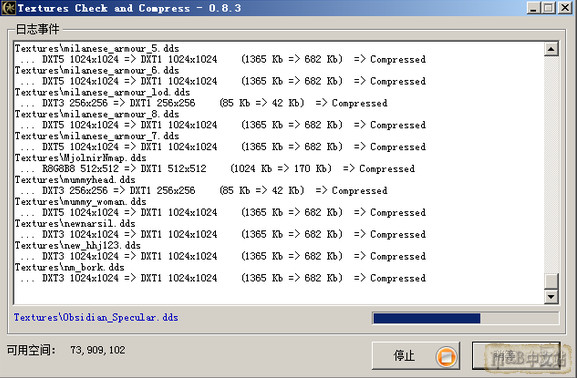
Task: Select the Textures\milanese_armour_7.dds log line
Action: click(97, 136)
